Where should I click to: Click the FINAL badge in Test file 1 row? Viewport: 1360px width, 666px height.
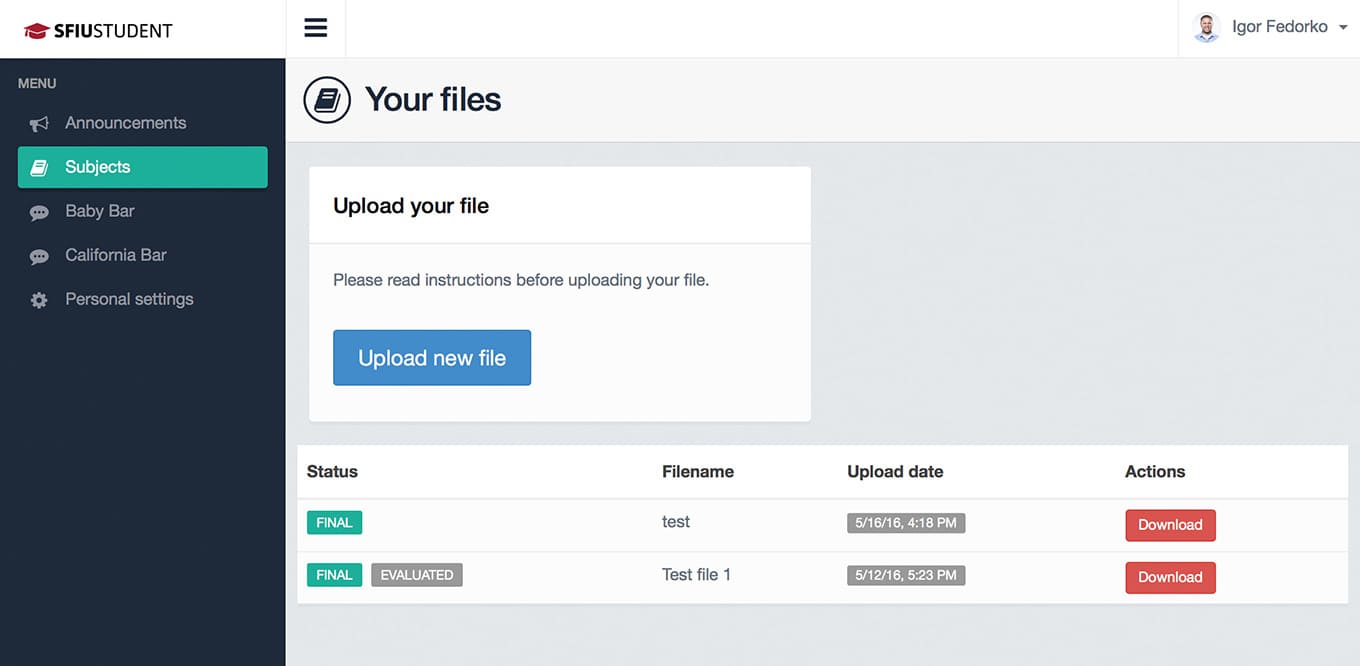(334, 575)
